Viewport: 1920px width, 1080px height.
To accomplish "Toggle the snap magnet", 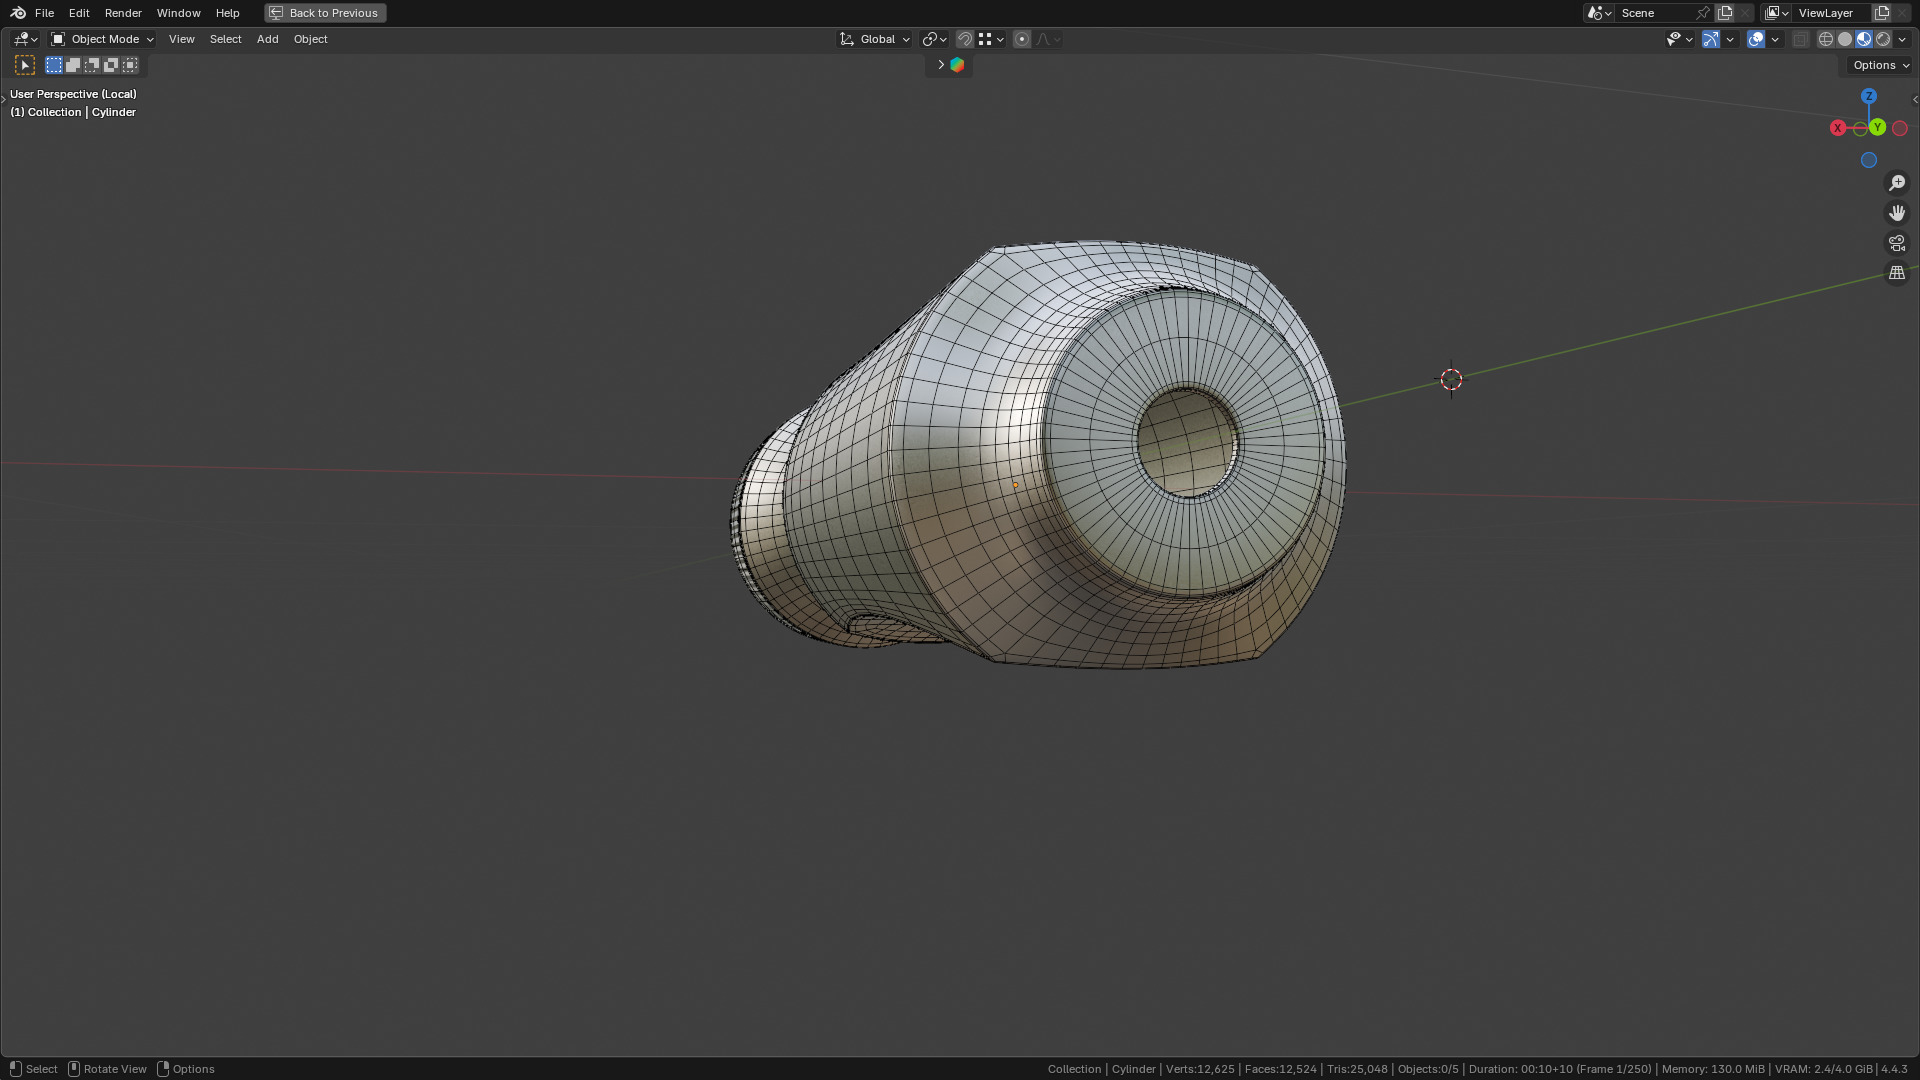I will pos(965,39).
